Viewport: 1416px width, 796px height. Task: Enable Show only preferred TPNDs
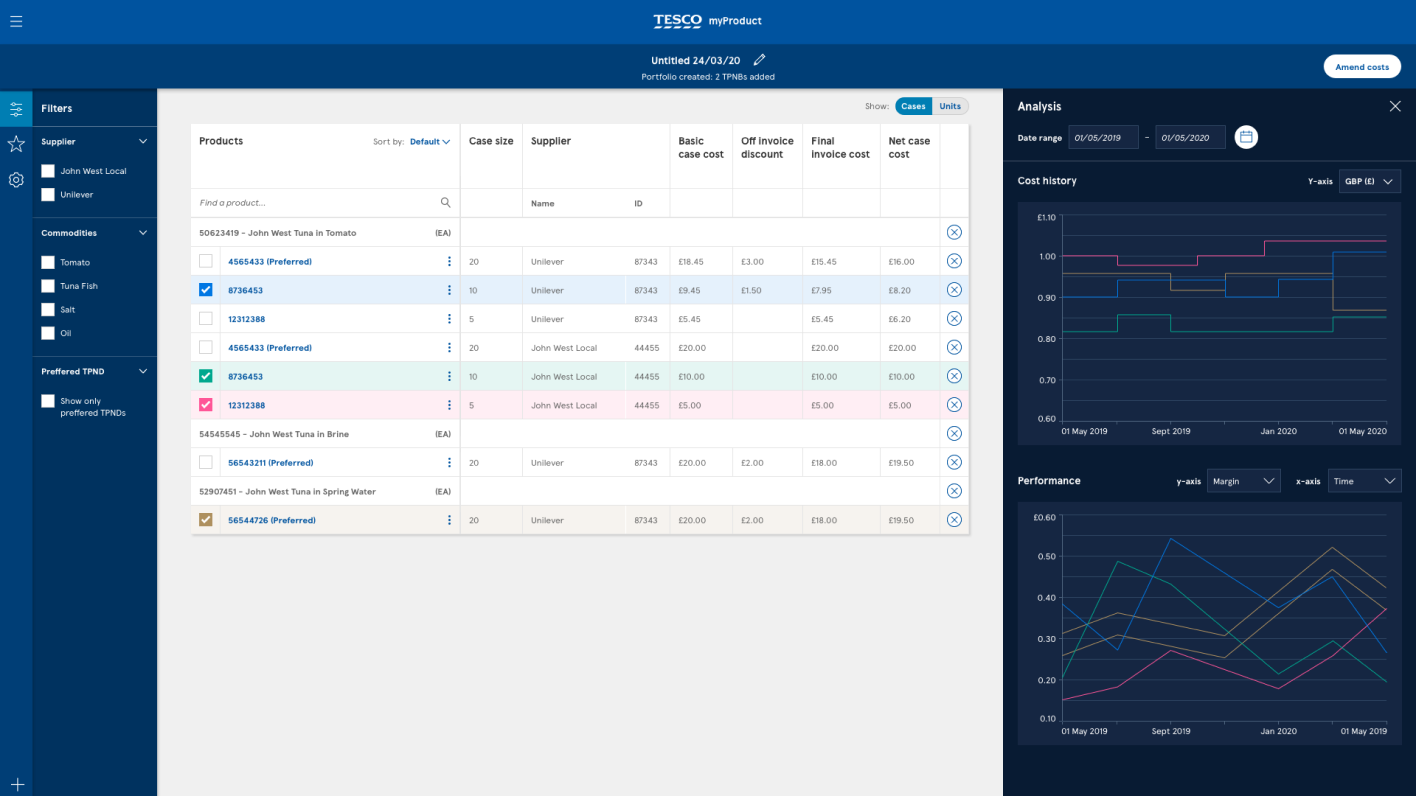tap(48, 401)
